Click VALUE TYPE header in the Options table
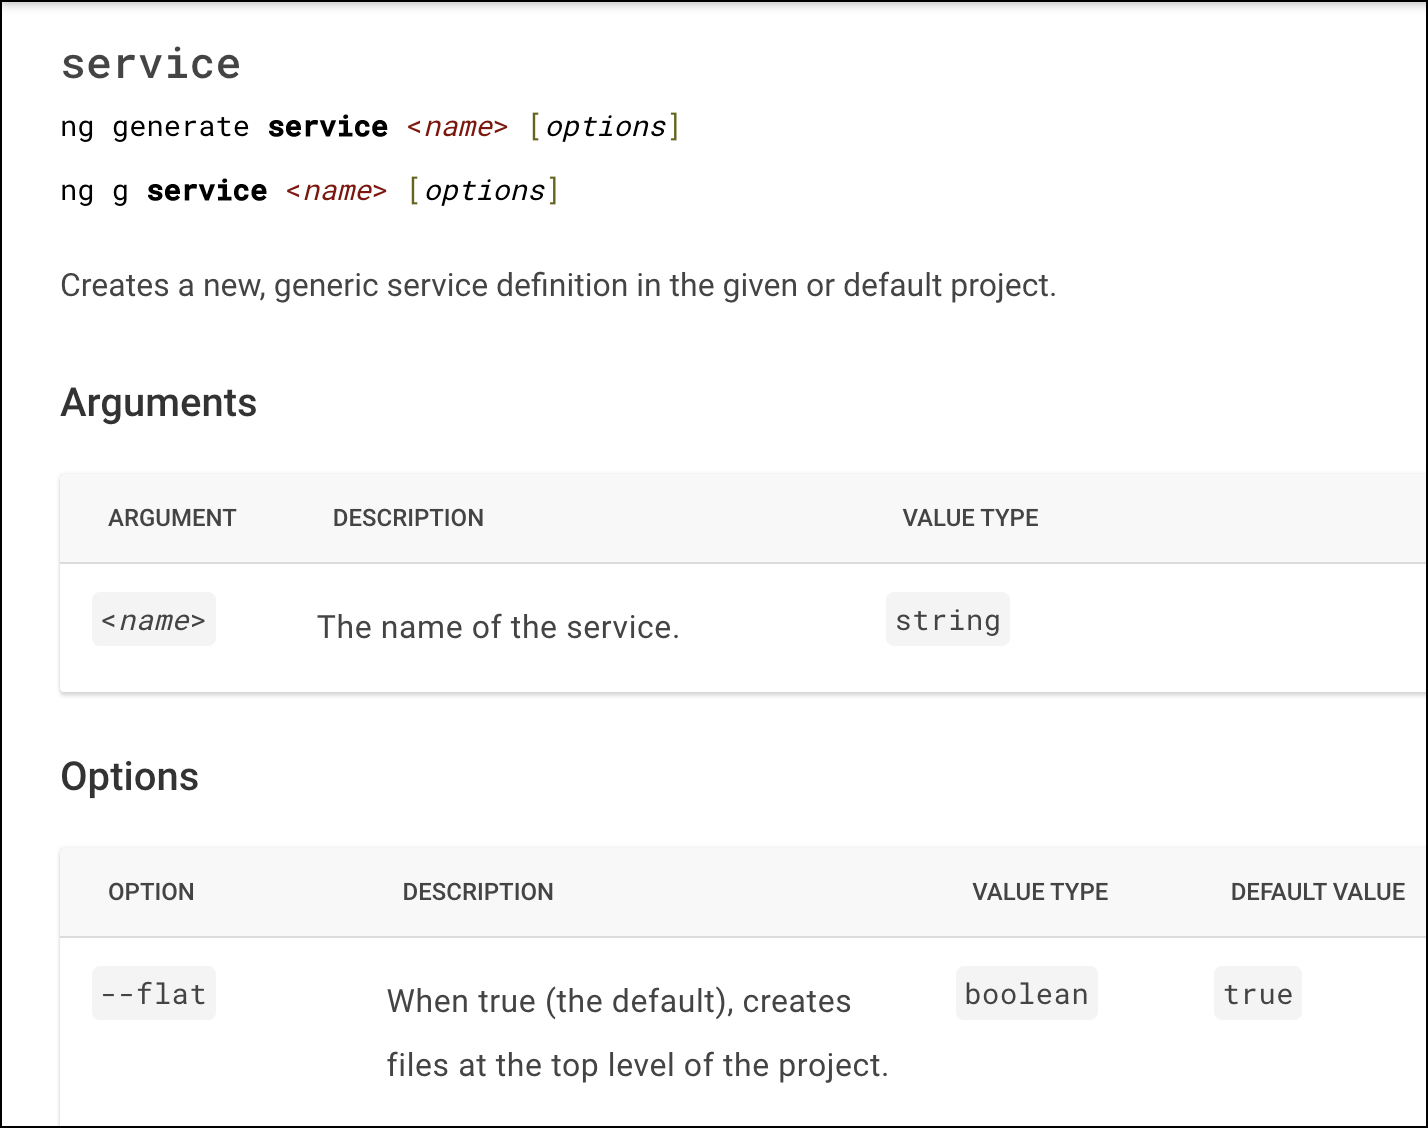1428x1128 pixels. [x=1040, y=892]
